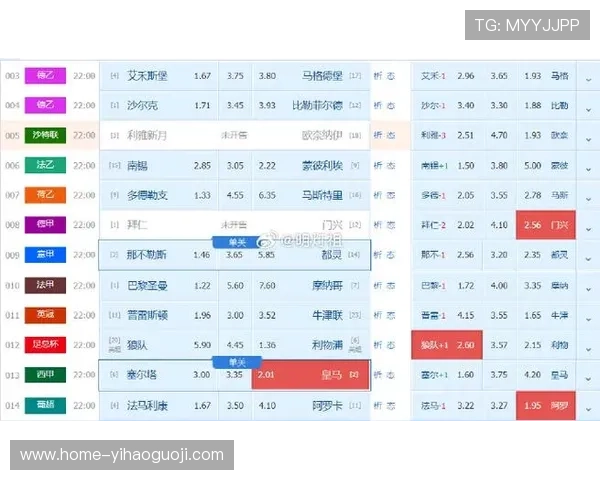Open team 马格德堡
Viewport: 600px width, 480px height.
click(x=322, y=76)
